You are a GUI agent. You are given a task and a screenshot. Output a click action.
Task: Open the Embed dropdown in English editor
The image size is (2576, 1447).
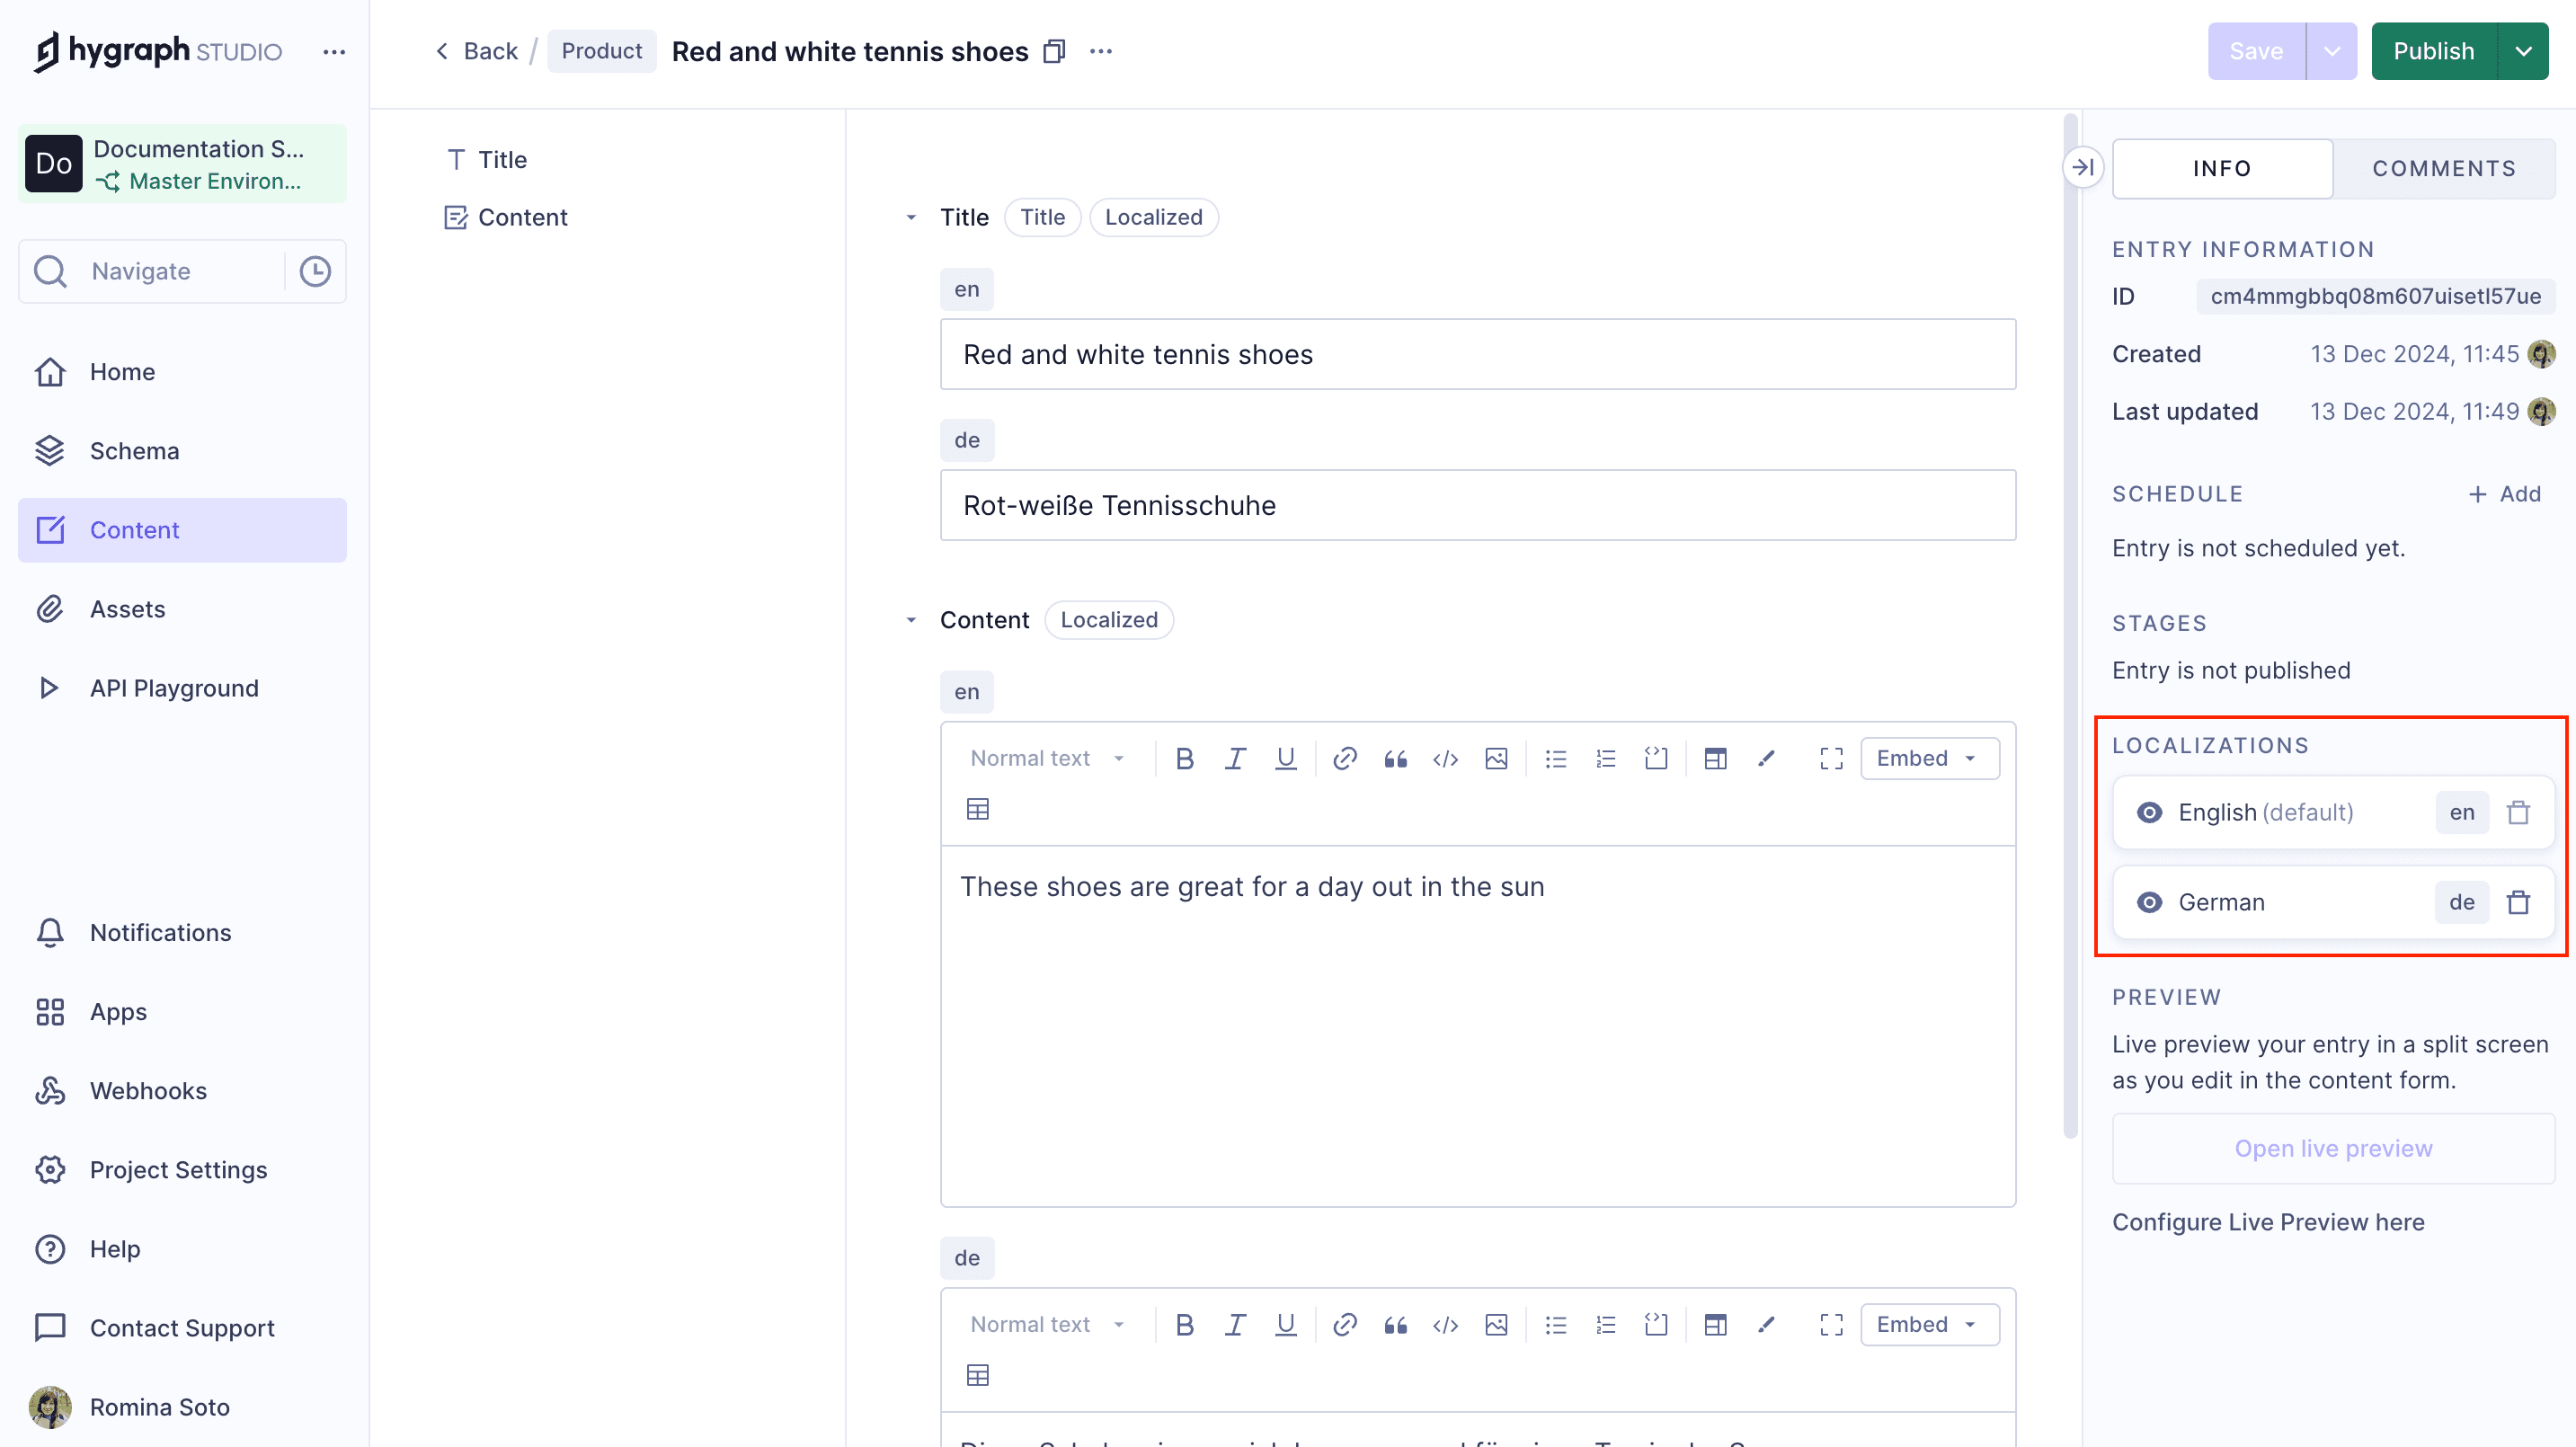(1929, 759)
